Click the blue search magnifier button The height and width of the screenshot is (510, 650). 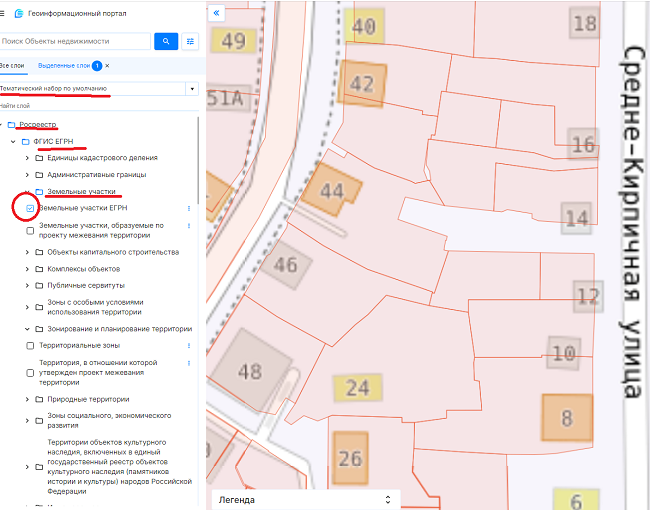pos(166,41)
